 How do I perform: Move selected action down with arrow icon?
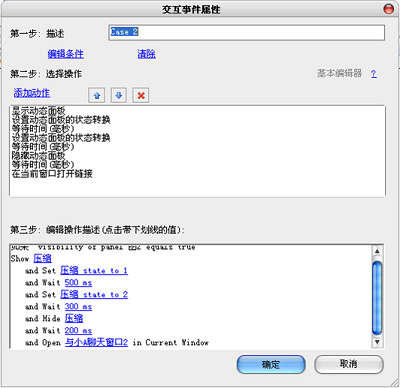tap(119, 96)
